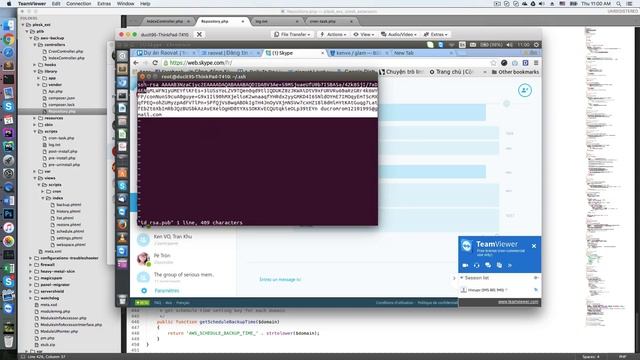Expand hooks folder in sidebar
The height and width of the screenshot is (360, 640).
tap(35, 64)
